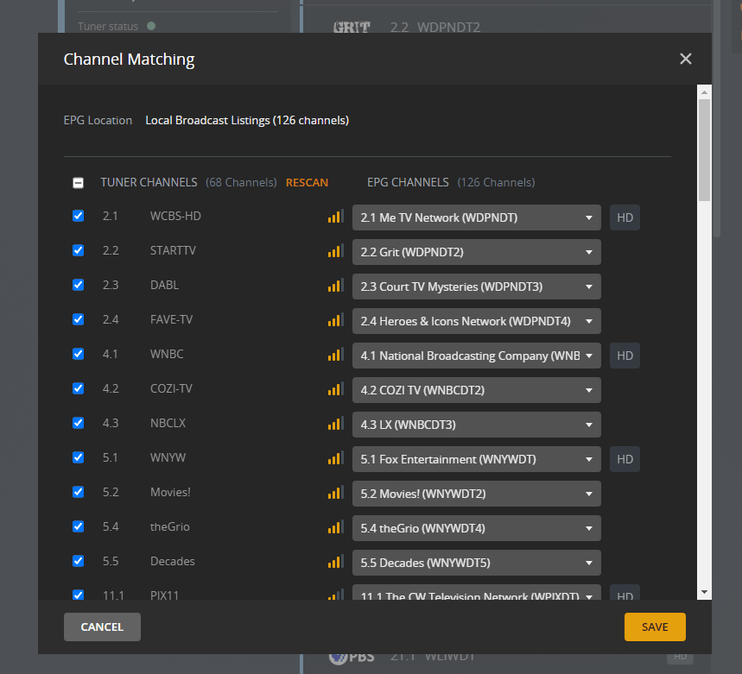Image resolution: width=742 pixels, height=674 pixels.
Task: Click signal strength icon for theGrio
Action: click(x=336, y=528)
